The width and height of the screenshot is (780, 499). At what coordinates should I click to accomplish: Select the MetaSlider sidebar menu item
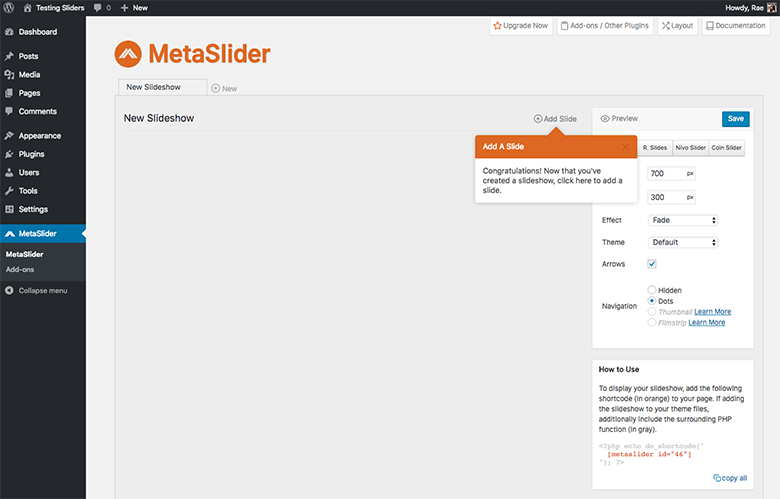pos(43,233)
